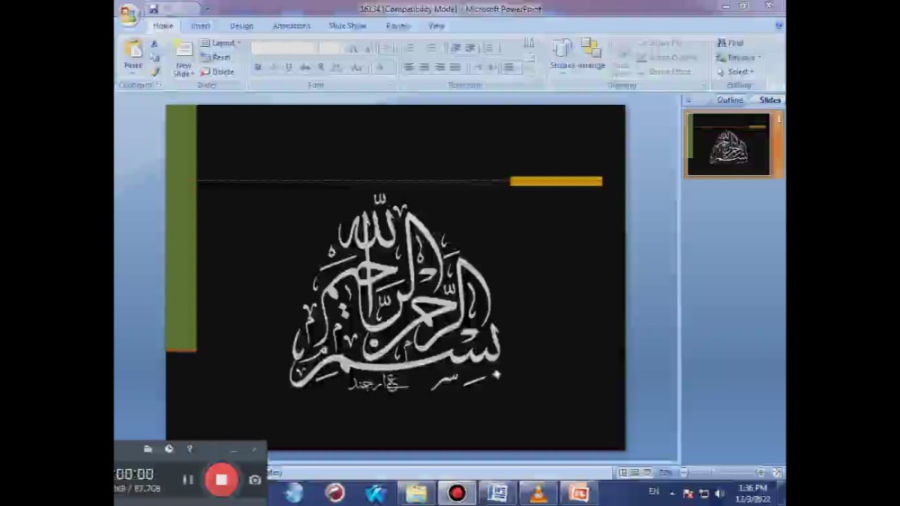
Task: Open the recorder's output folder icon
Action: point(148,449)
